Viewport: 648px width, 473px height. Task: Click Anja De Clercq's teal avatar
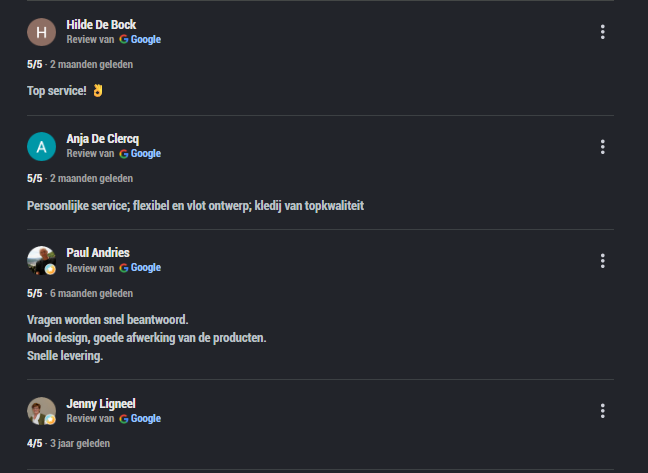(41, 147)
